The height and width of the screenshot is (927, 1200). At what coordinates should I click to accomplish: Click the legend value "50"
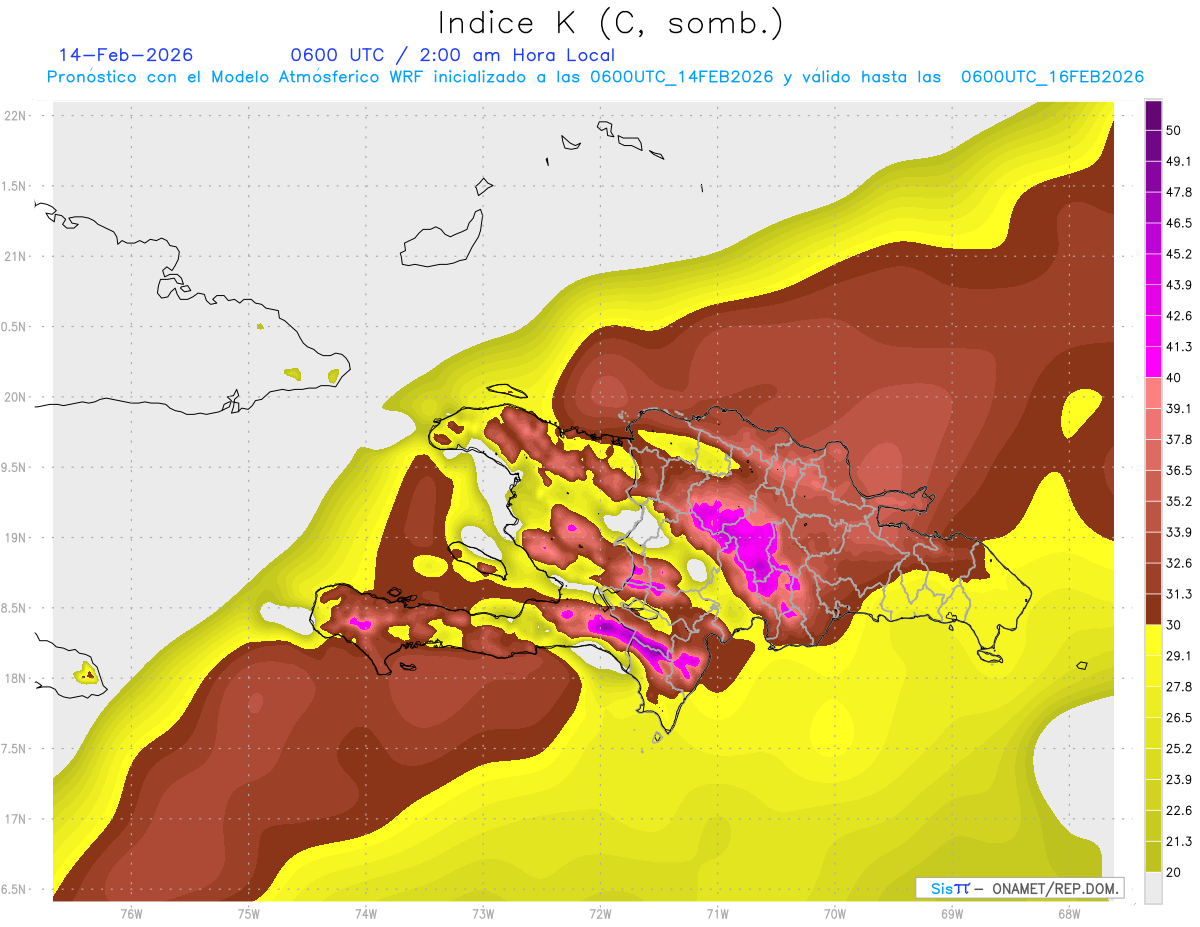click(1174, 130)
